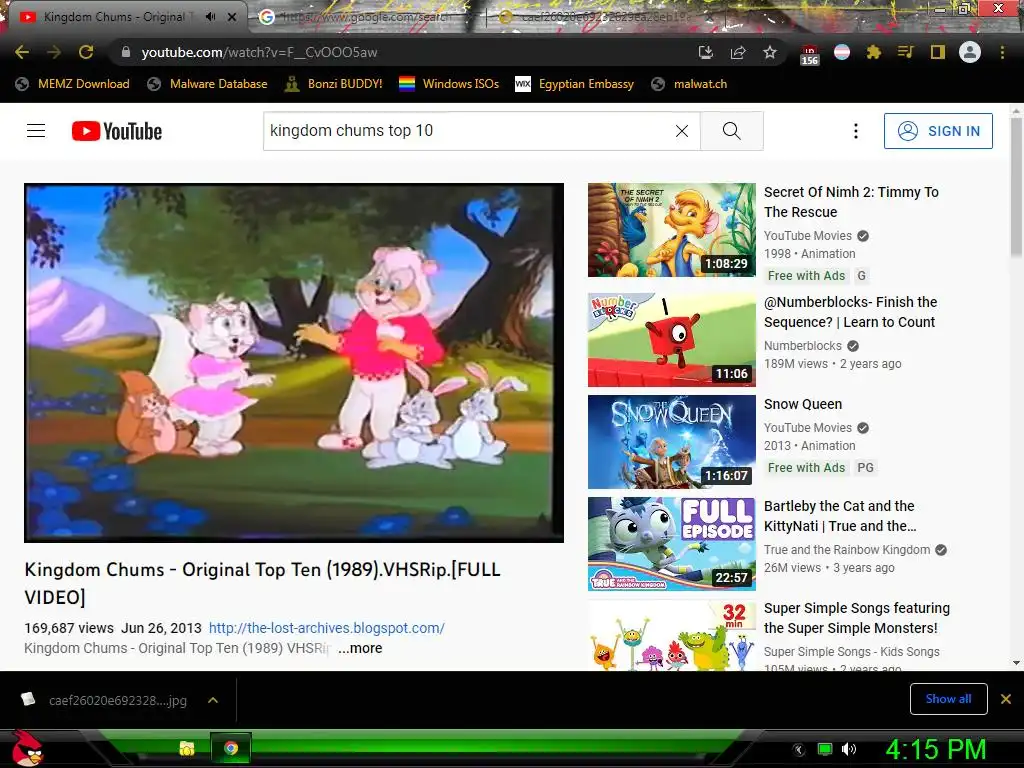The image size is (1024, 768).
Task: Go back with the browser back arrow
Action: [22, 52]
